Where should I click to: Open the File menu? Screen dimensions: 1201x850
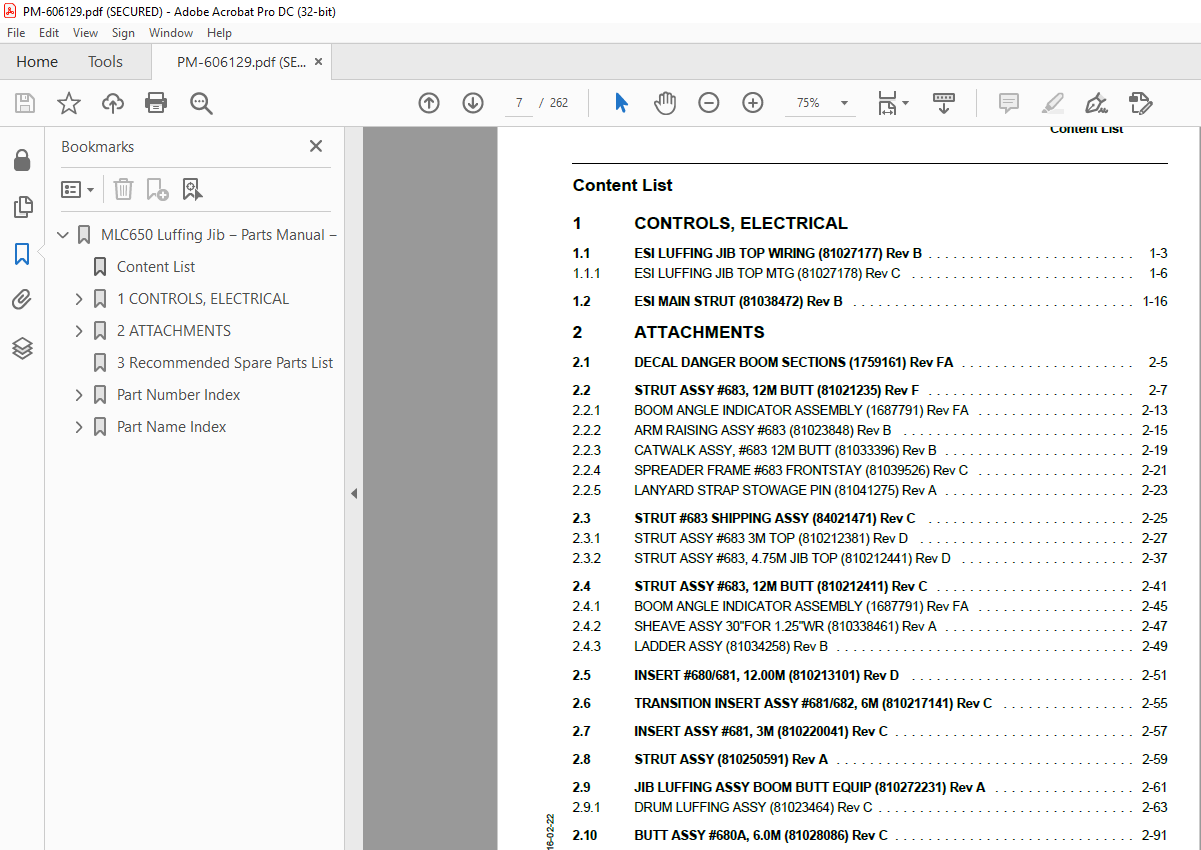click(x=16, y=33)
